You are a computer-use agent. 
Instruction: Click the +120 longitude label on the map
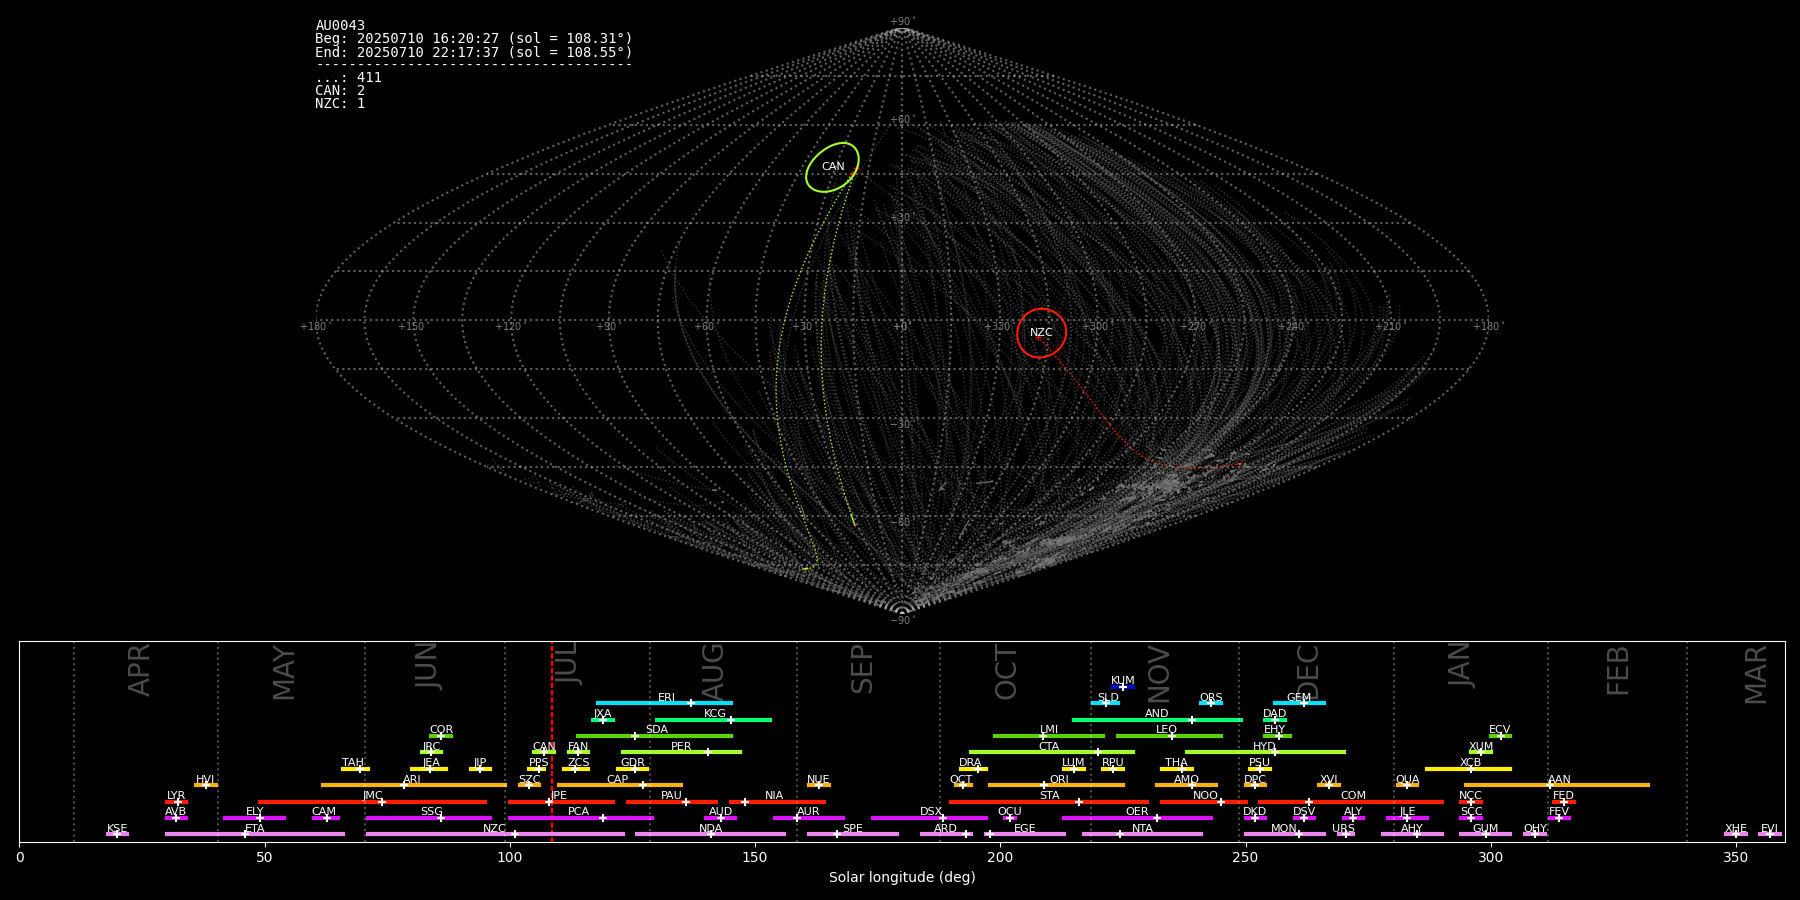coord(508,326)
